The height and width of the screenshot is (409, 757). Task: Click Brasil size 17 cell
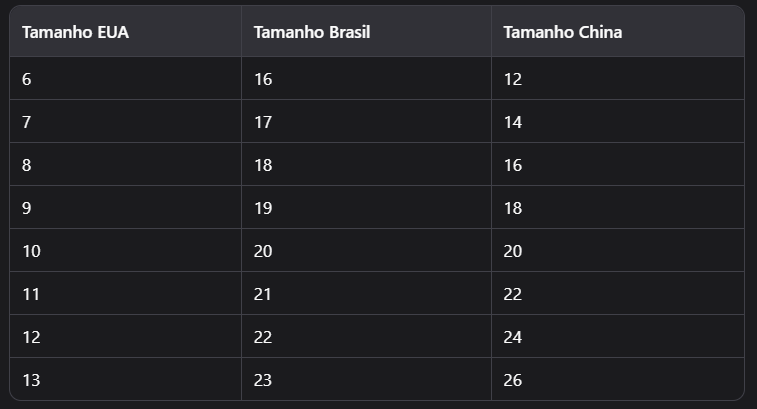point(263,122)
